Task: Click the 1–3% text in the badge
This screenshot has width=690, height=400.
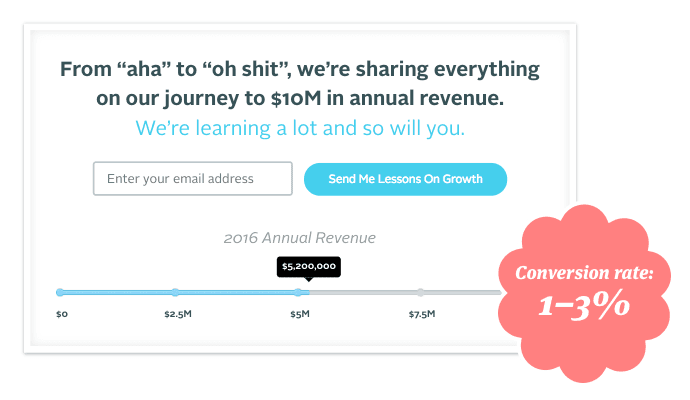Action: click(x=584, y=306)
